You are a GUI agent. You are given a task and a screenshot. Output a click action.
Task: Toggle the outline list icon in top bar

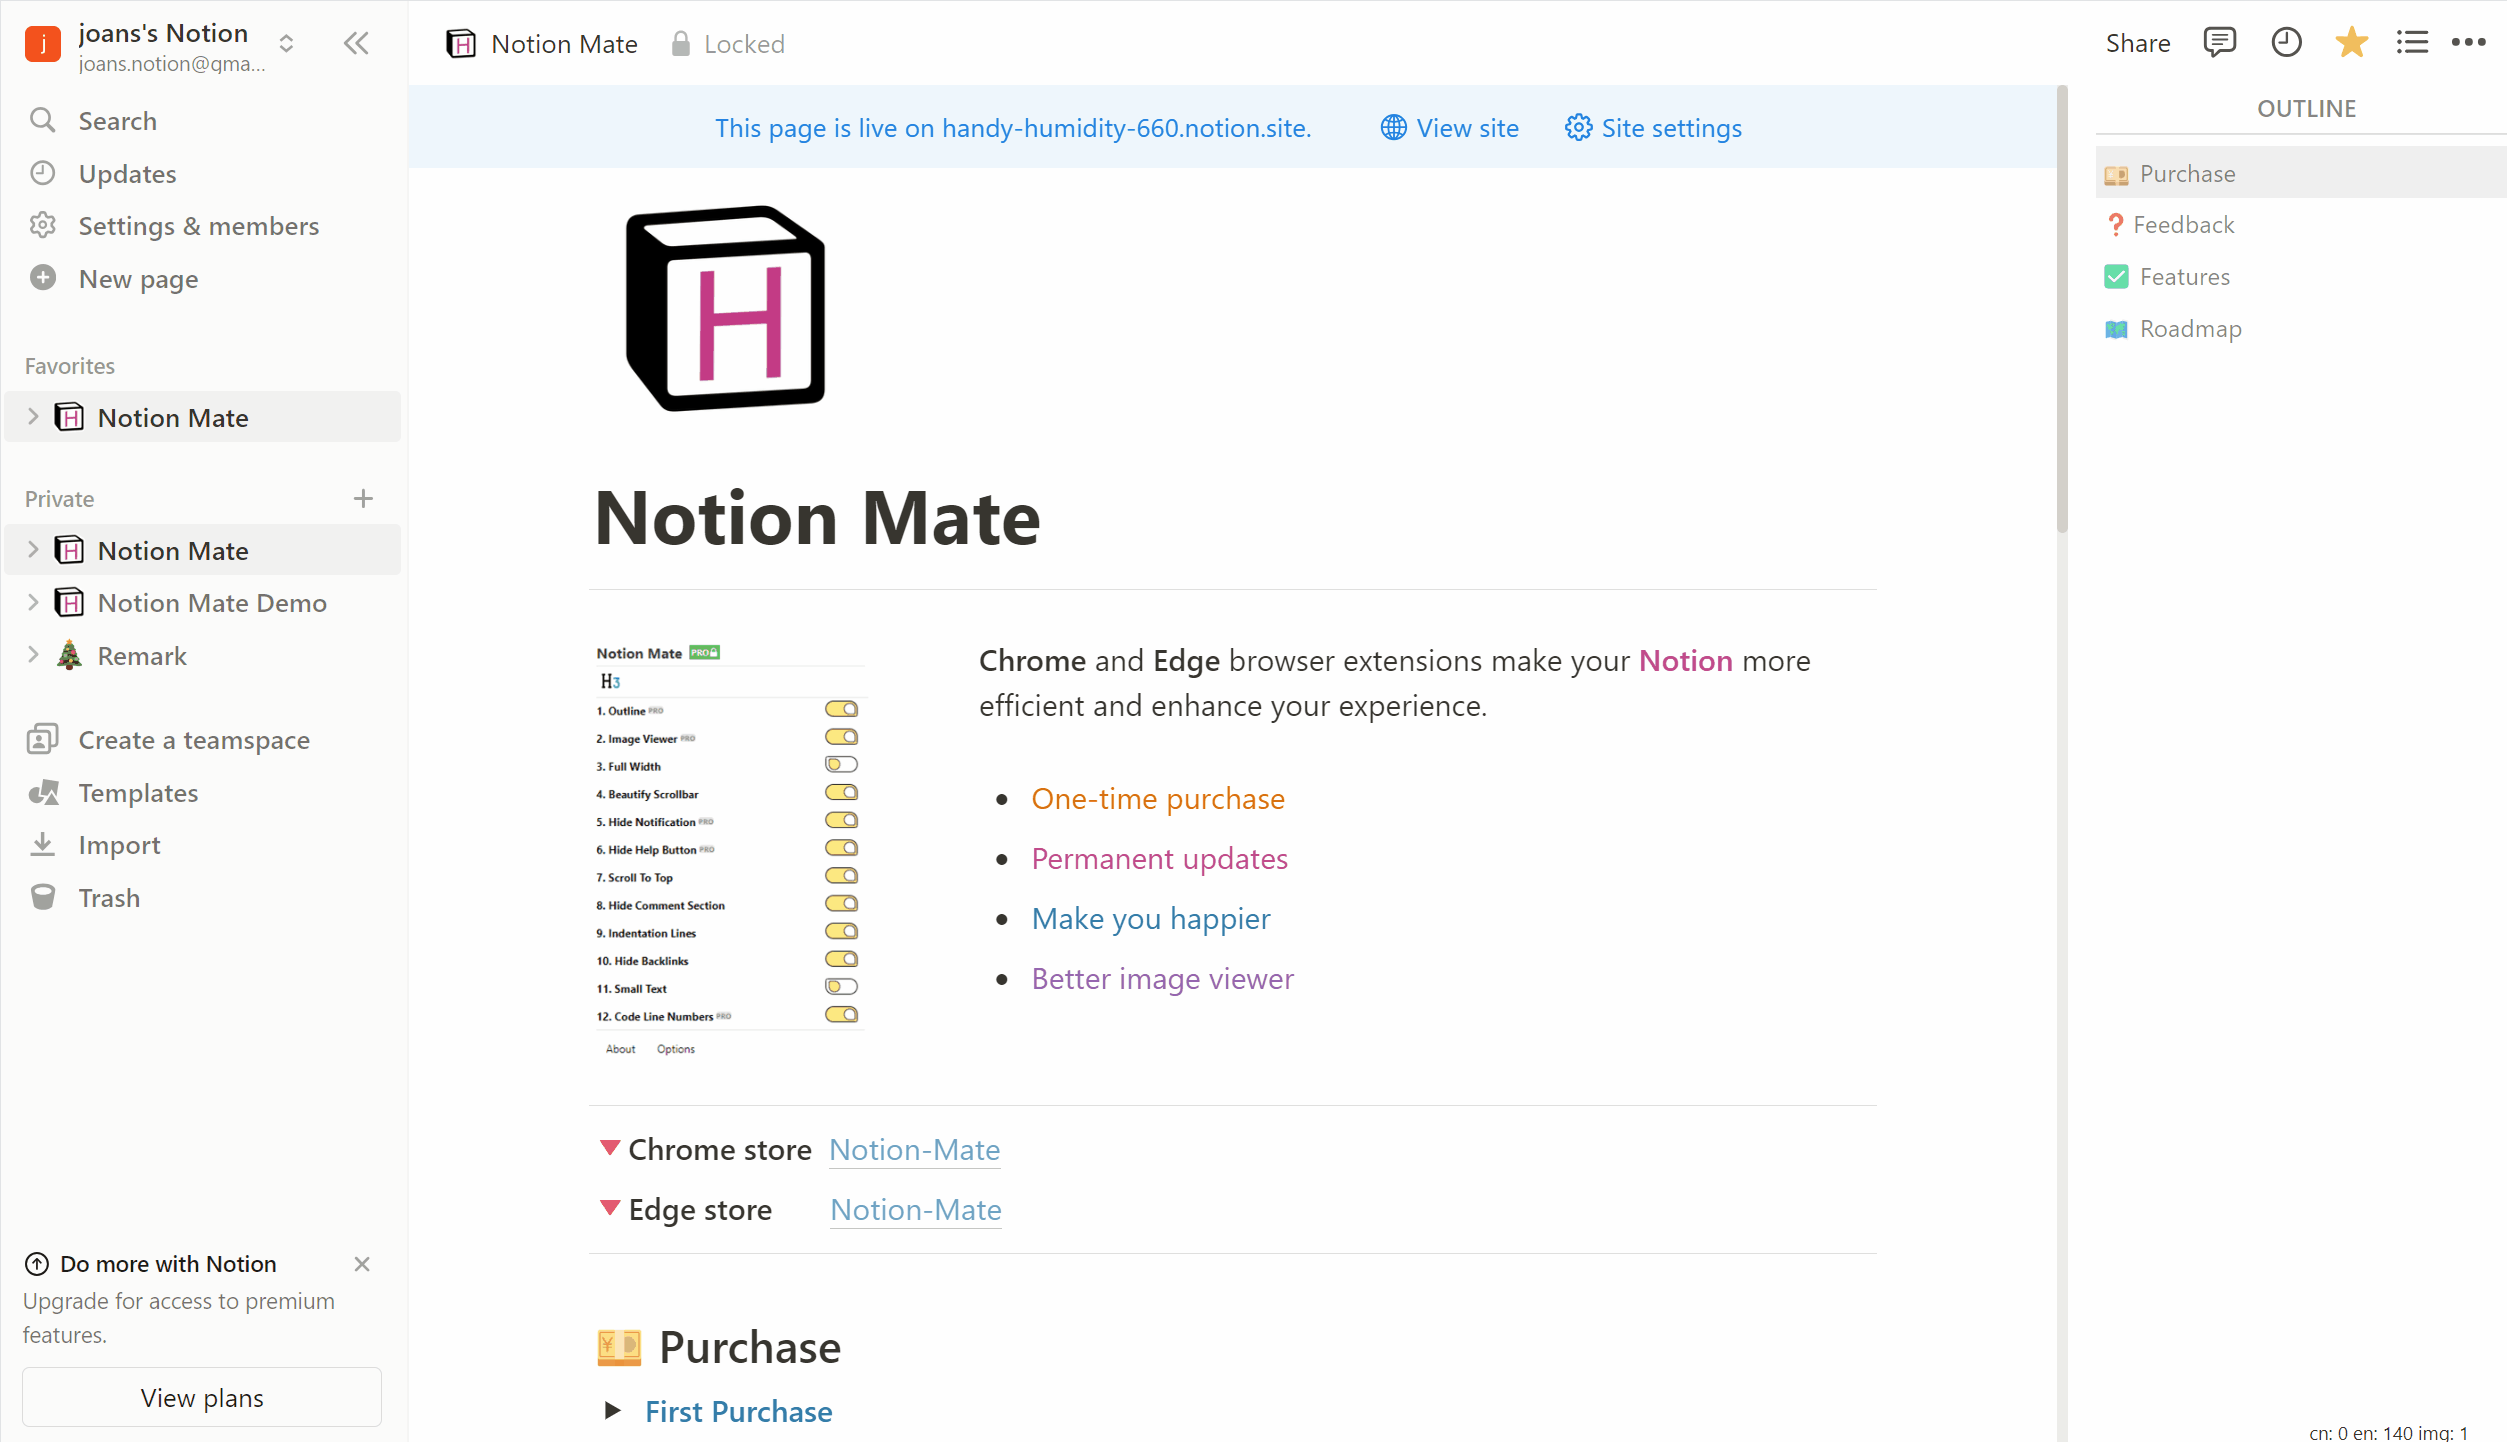2412,42
